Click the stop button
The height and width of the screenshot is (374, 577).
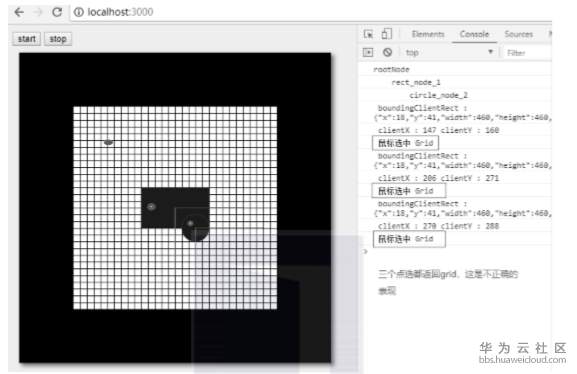pos(58,39)
